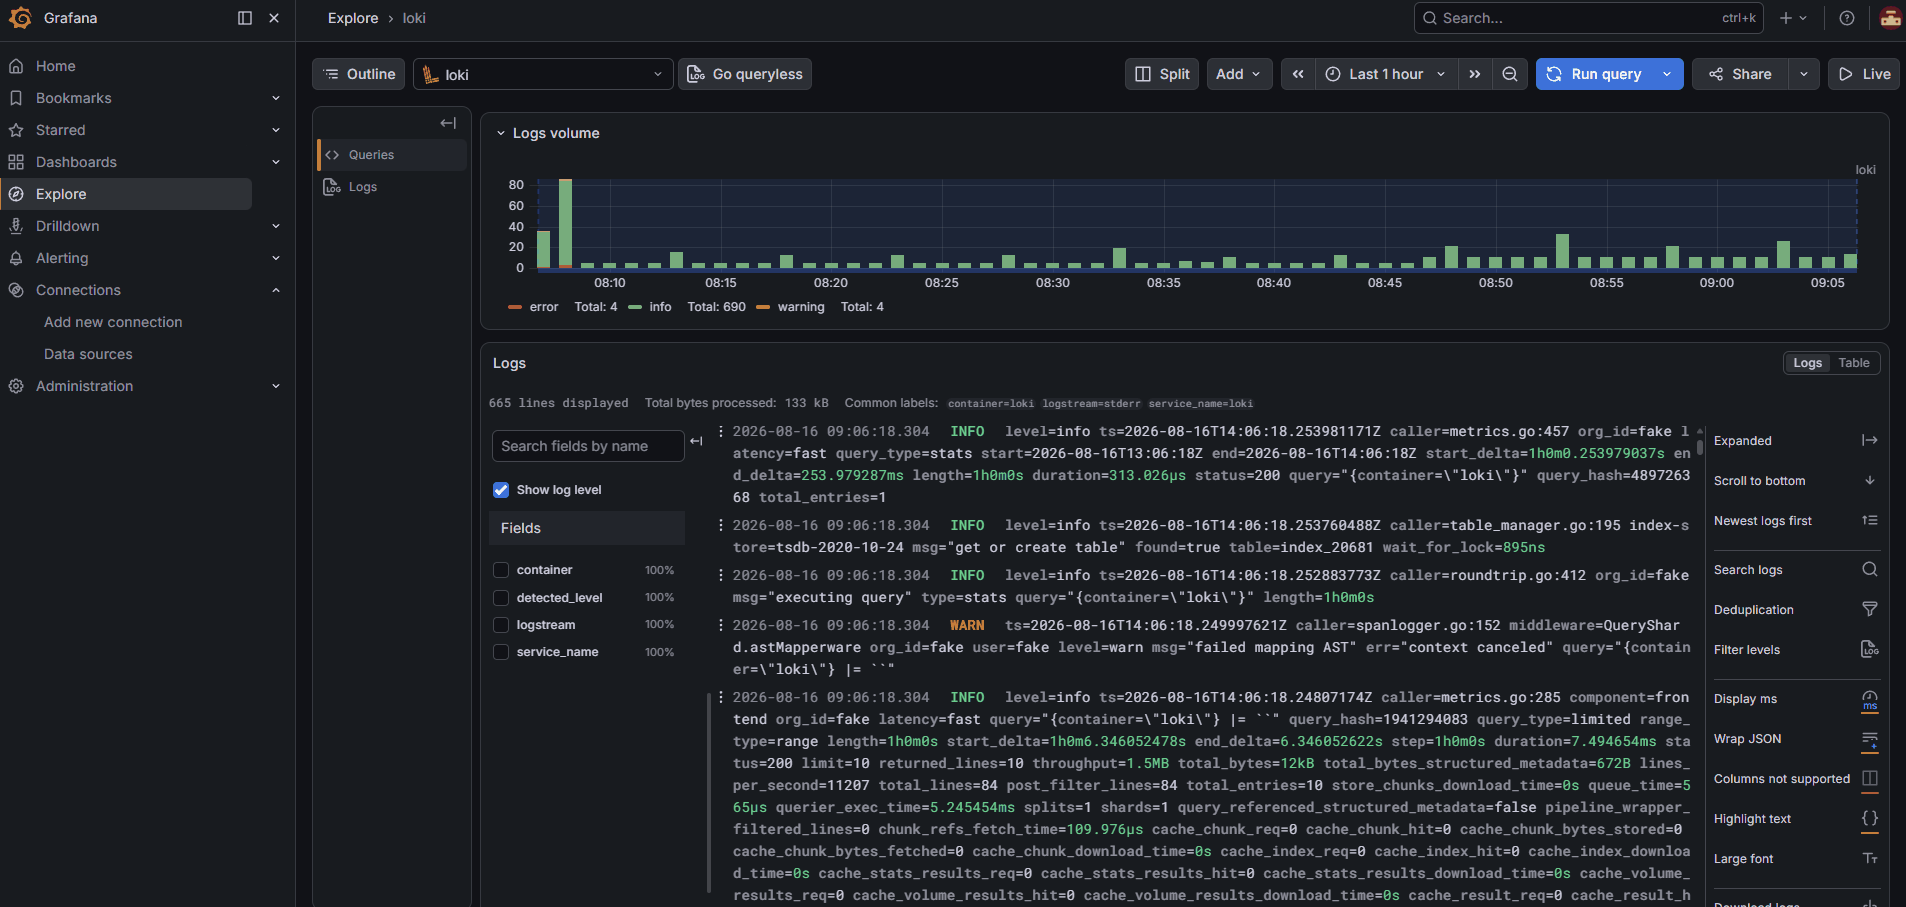
Task: Click the Grafana logo icon
Action: click(20, 18)
